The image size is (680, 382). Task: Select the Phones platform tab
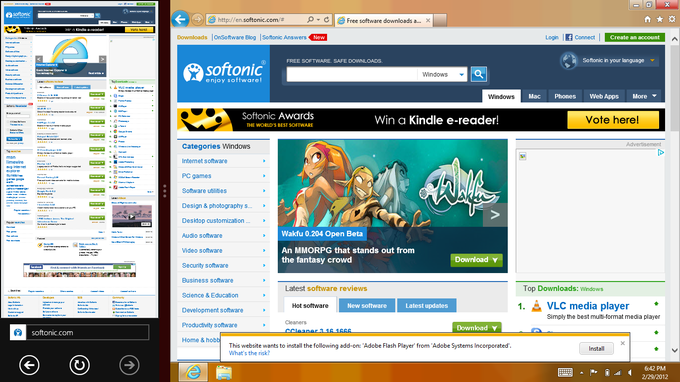tap(565, 96)
